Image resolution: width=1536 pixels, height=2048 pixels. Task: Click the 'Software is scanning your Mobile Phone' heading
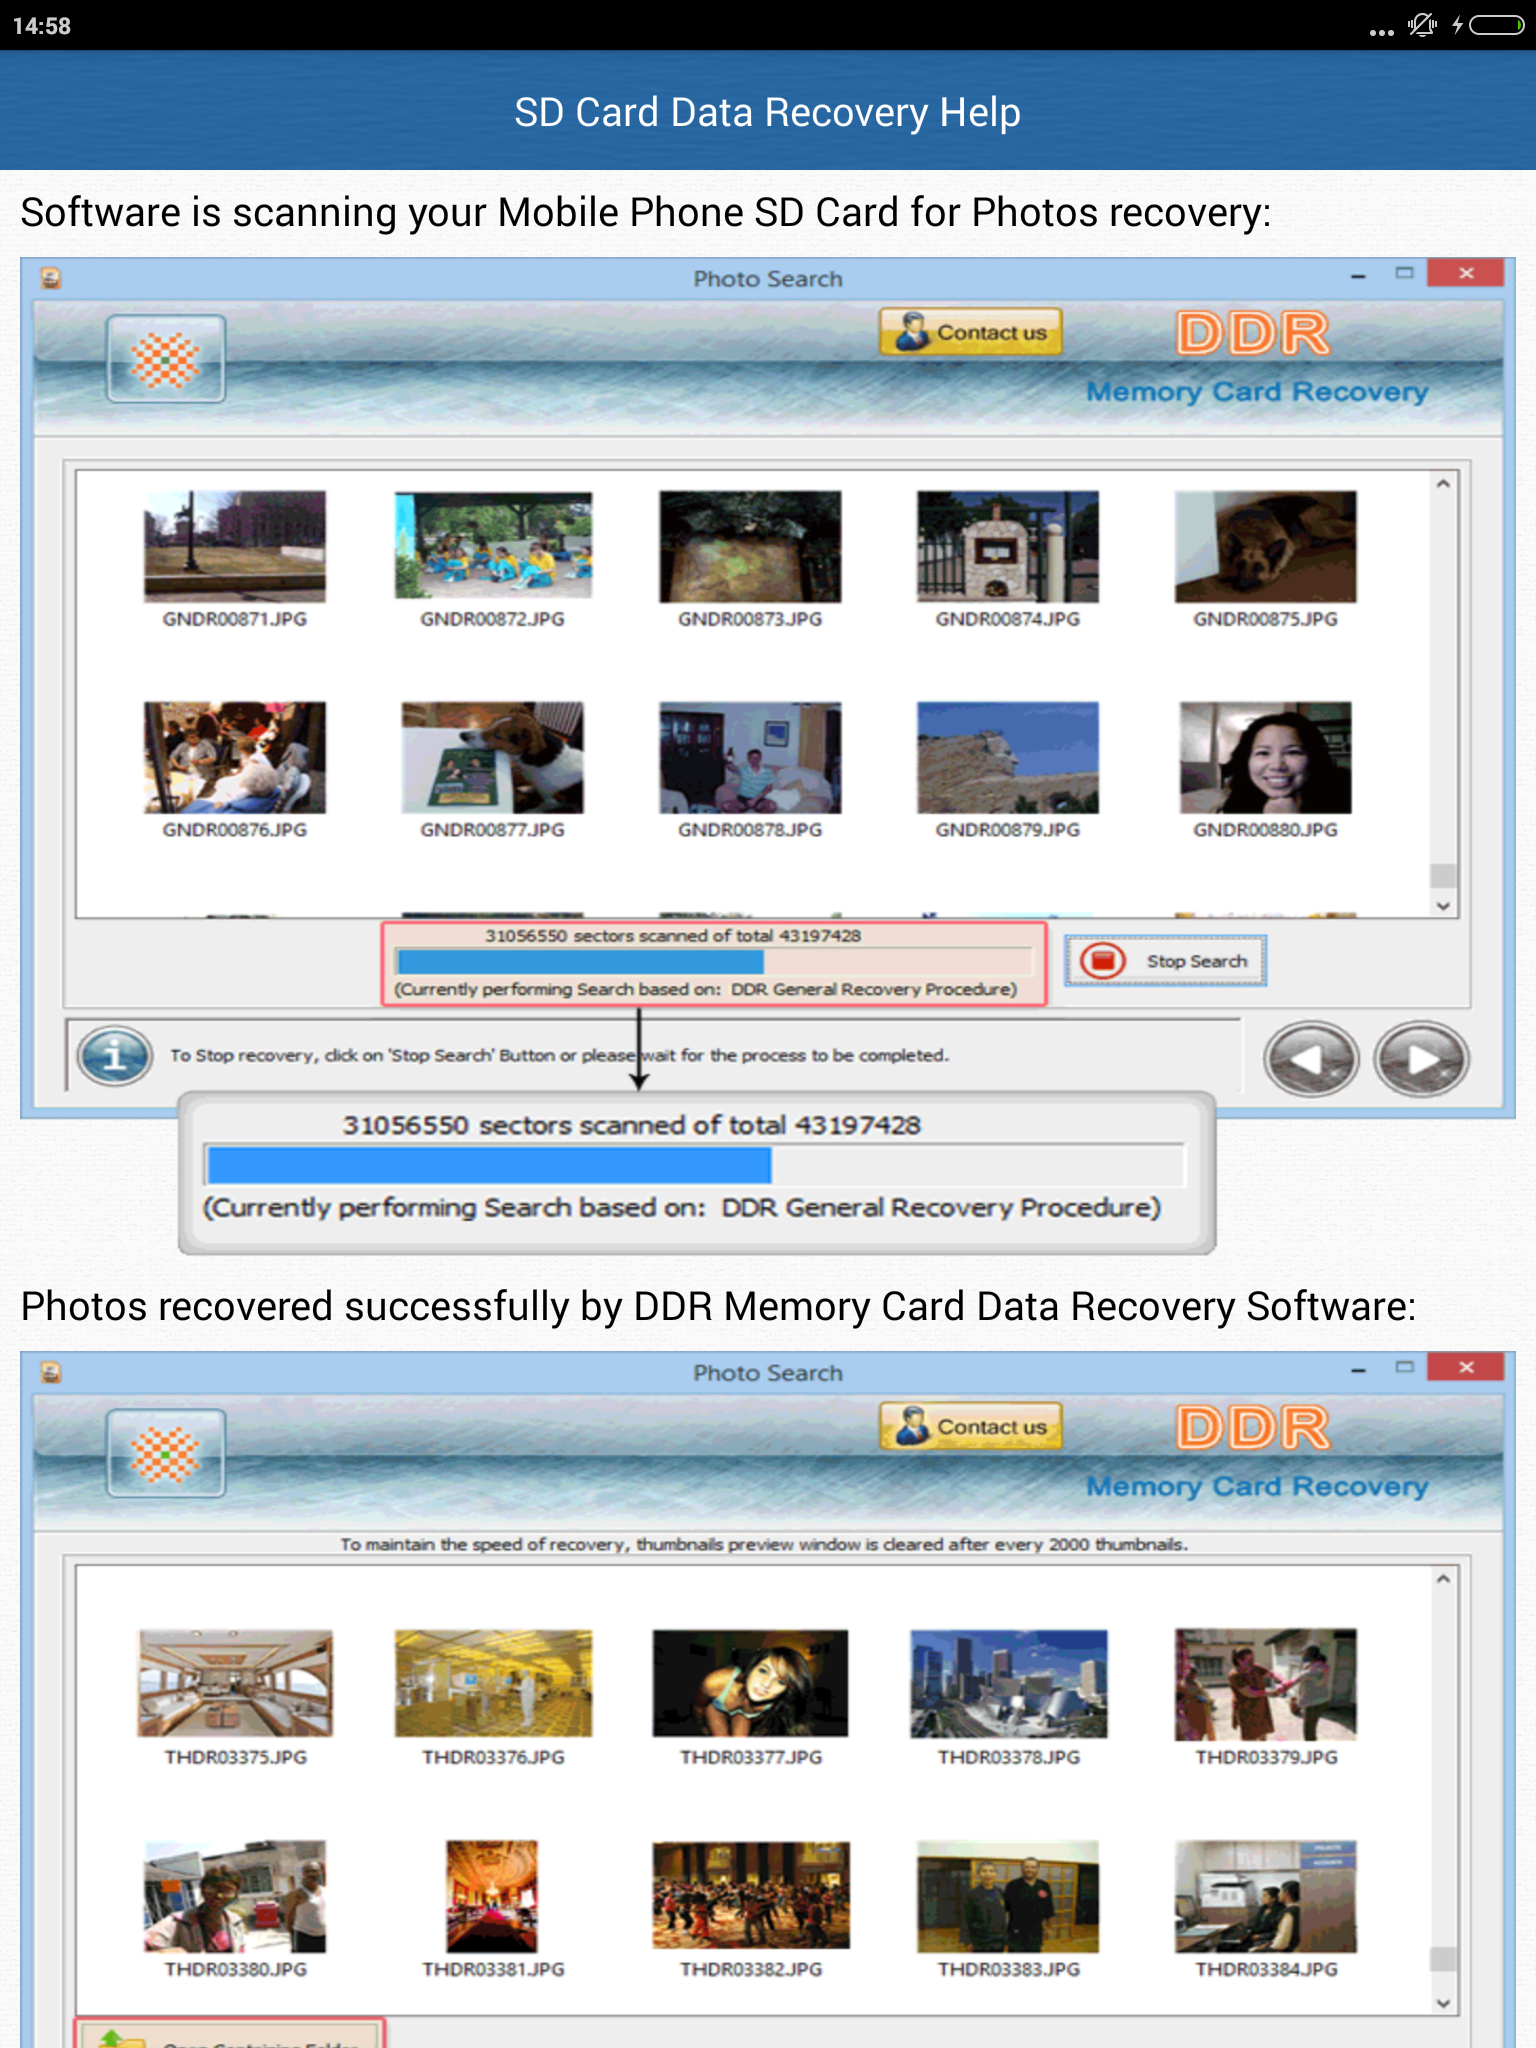point(646,212)
